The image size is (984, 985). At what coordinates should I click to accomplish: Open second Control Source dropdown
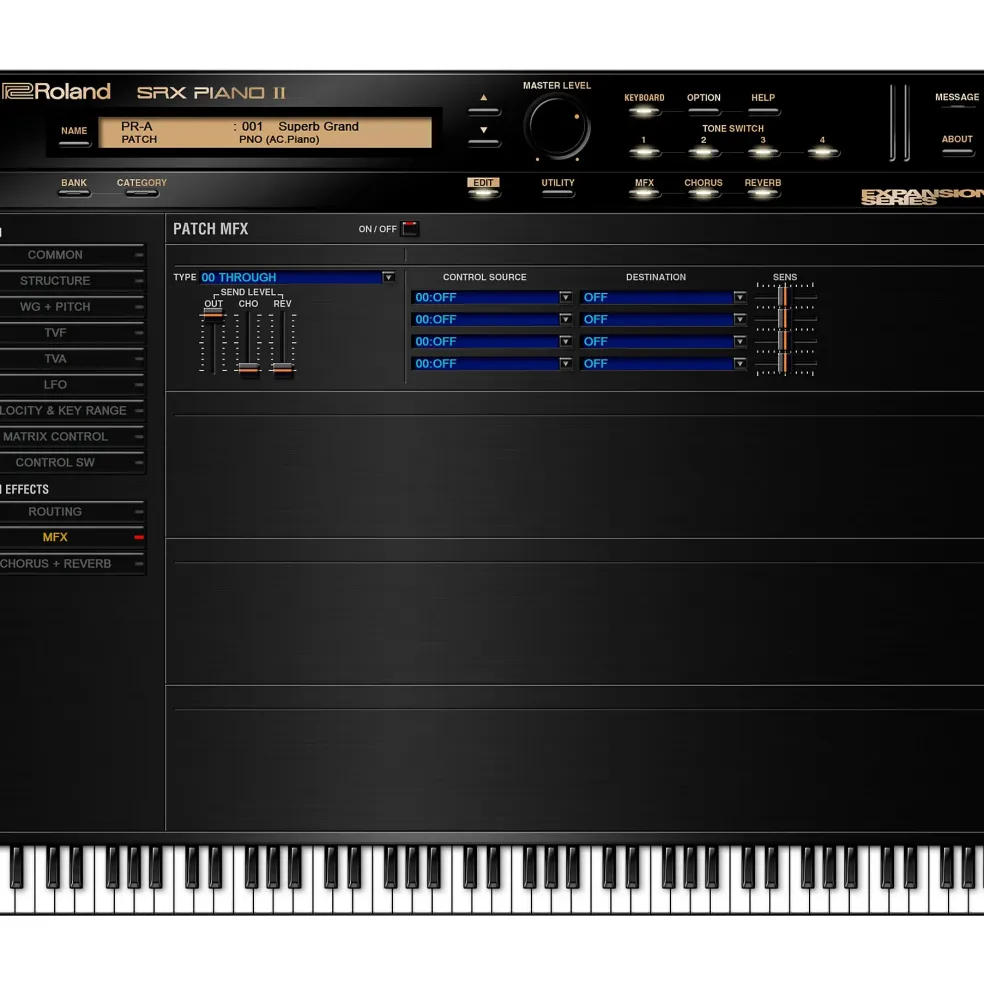click(x=565, y=319)
